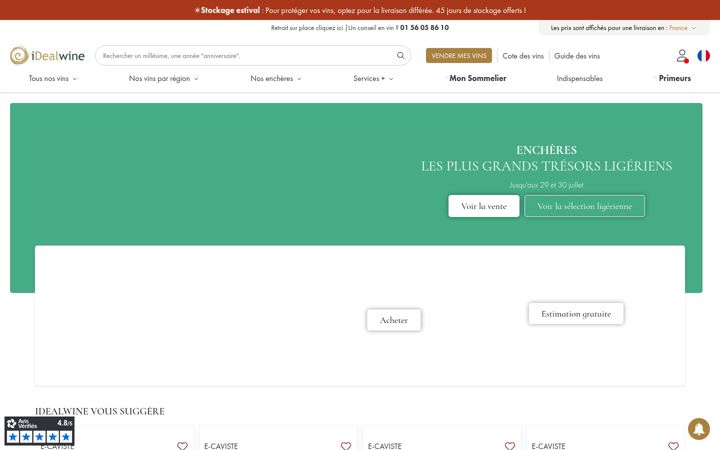Click the search magnifier icon
720x450 pixels.
point(400,56)
